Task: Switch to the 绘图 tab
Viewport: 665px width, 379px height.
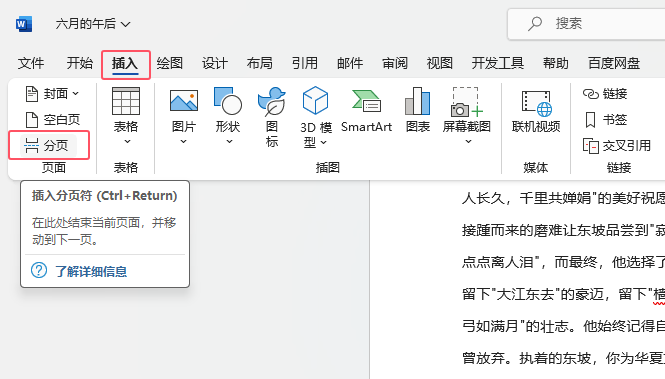Action: point(170,63)
